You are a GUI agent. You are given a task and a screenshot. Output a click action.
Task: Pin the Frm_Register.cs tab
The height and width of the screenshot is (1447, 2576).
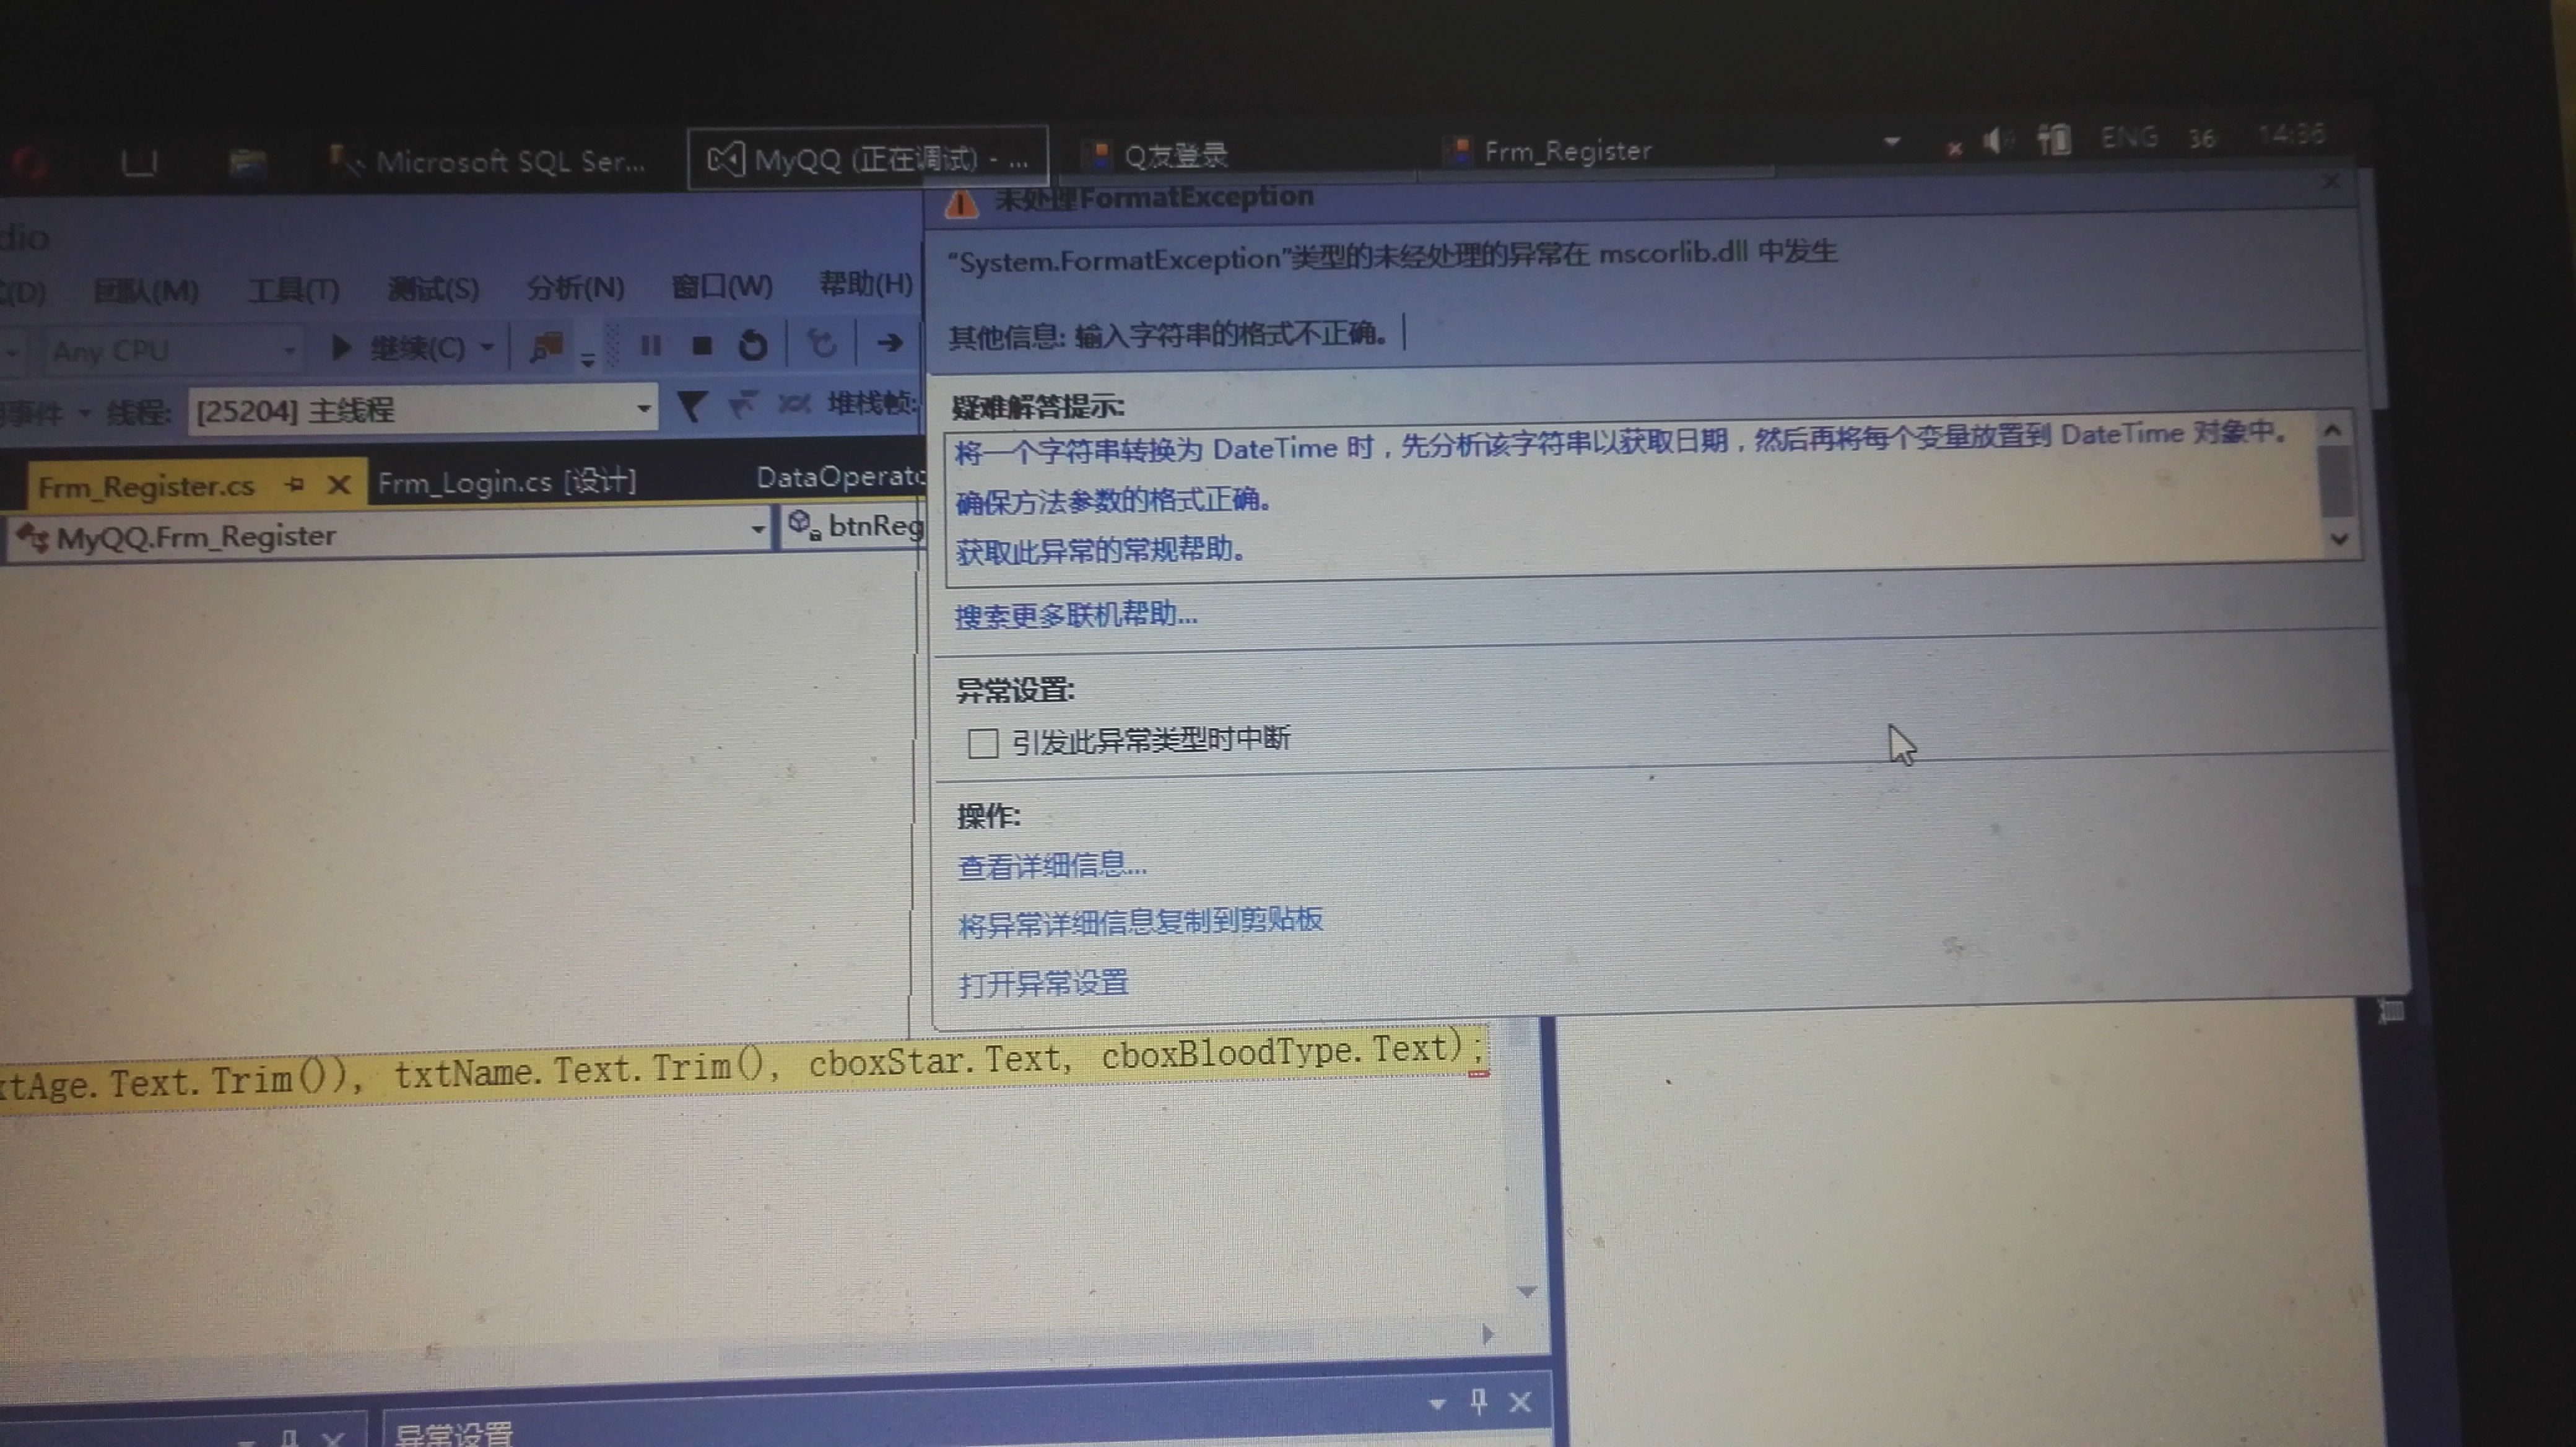point(294,484)
